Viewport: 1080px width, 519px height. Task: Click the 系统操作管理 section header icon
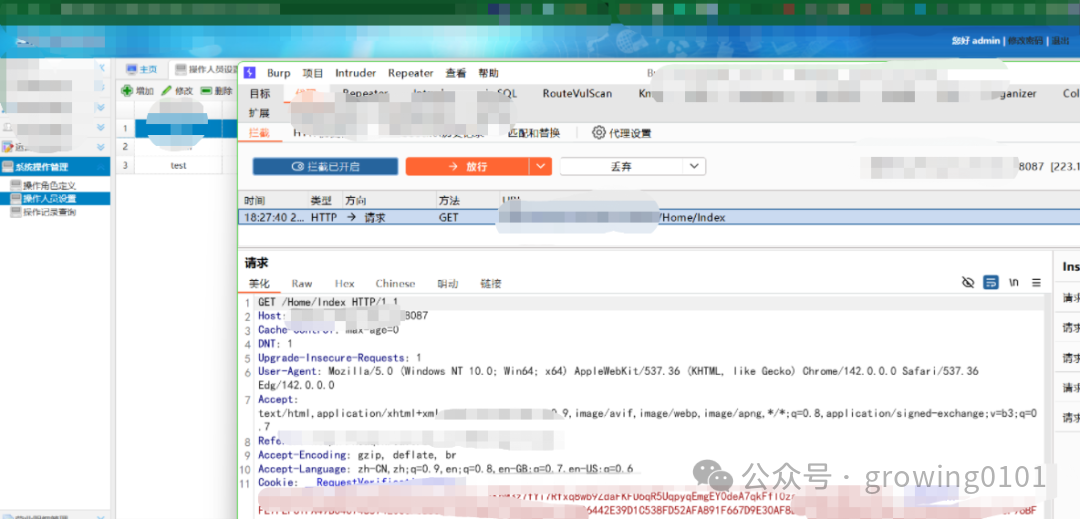click(x=8, y=167)
